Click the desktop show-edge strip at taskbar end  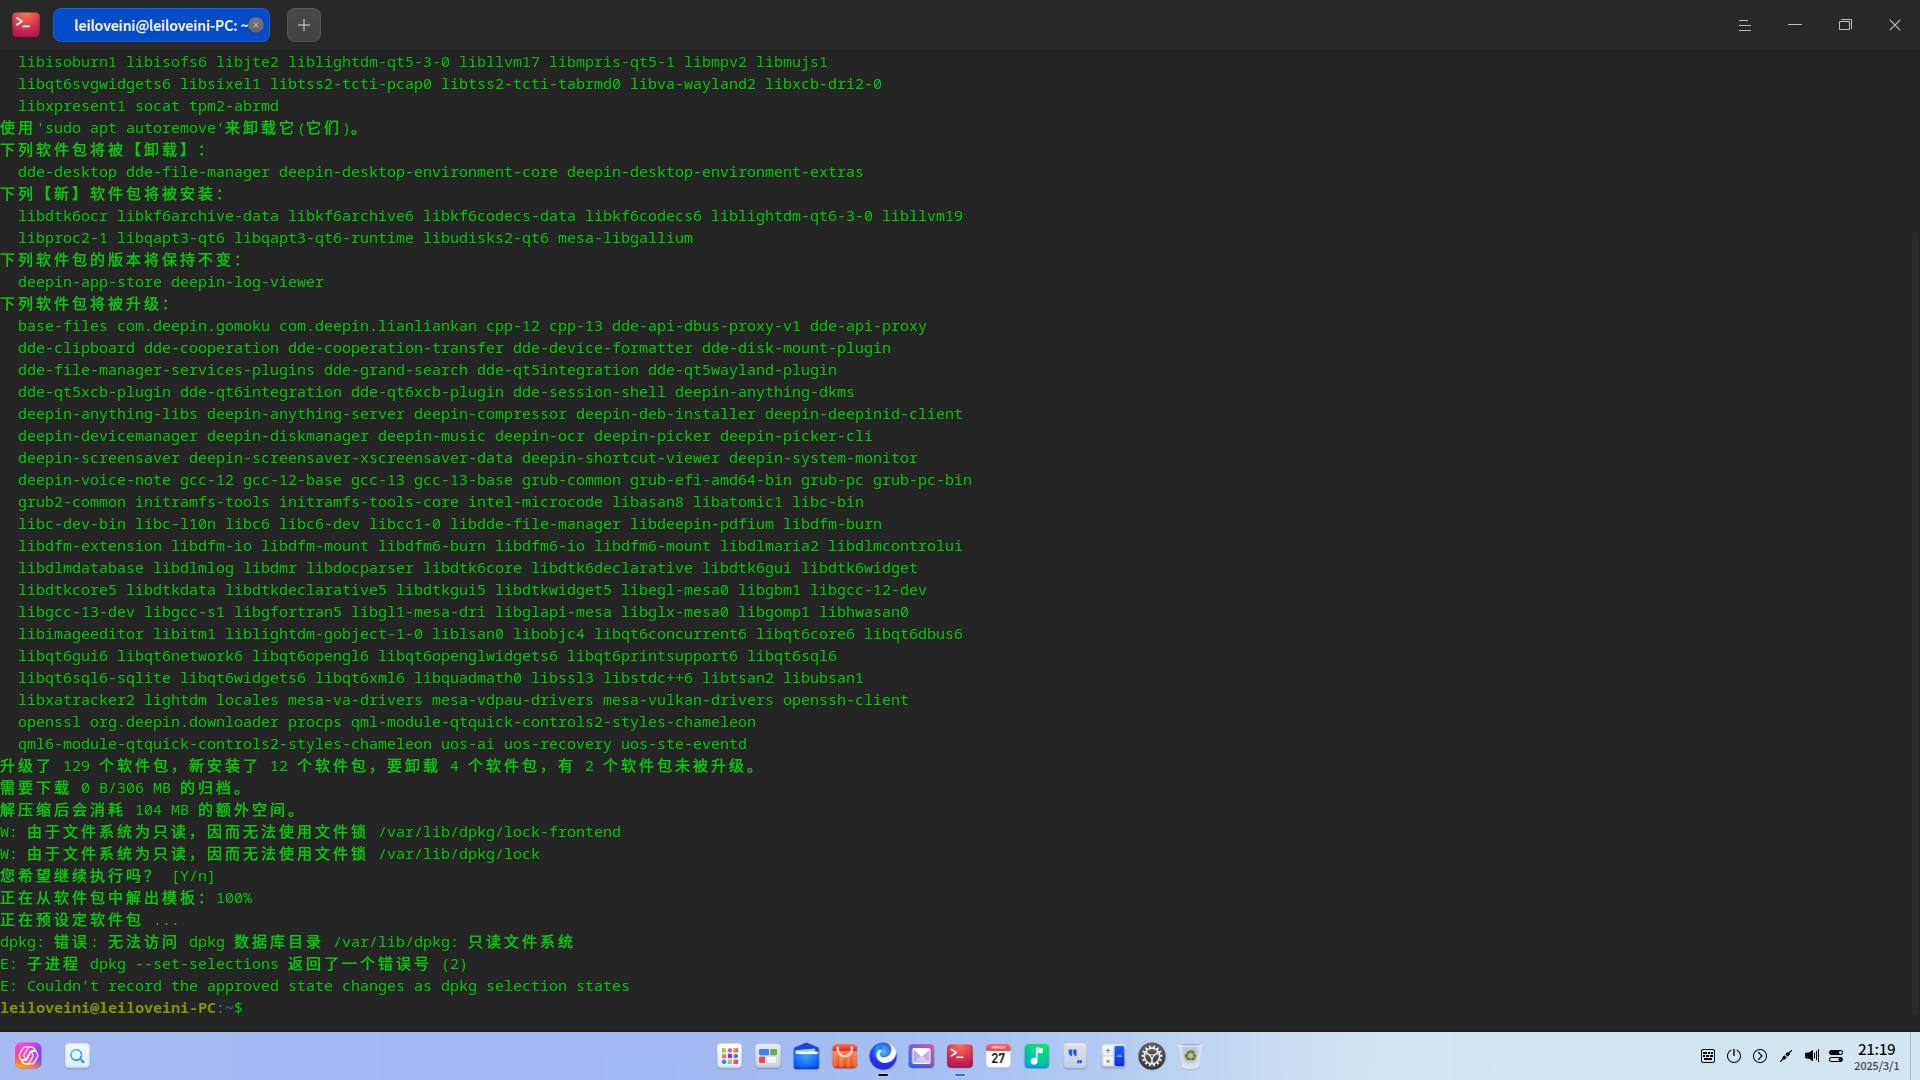tap(1915, 1056)
